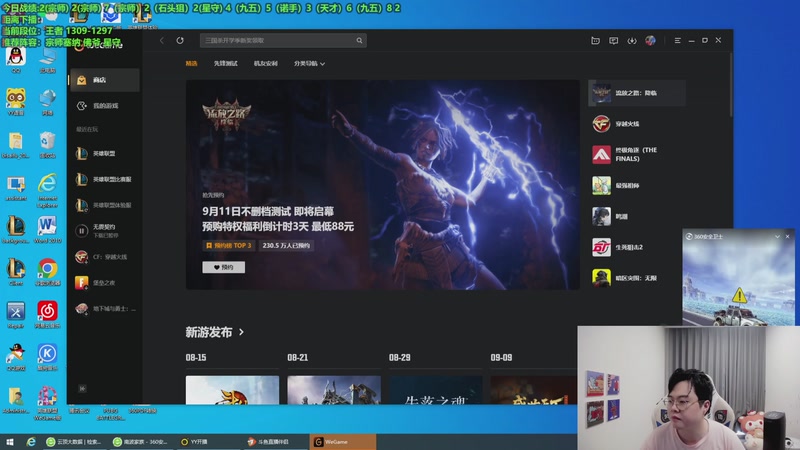Screen dimensions: 800x450
Task: Click the magnifier icon in the search bar
Action: (x=359, y=41)
